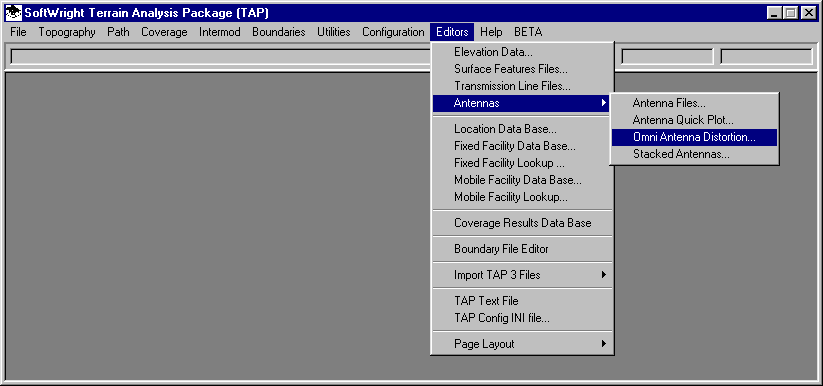This screenshot has width=823, height=386.
Task: Expand the Antennas submenu item
Action: pos(522,103)
